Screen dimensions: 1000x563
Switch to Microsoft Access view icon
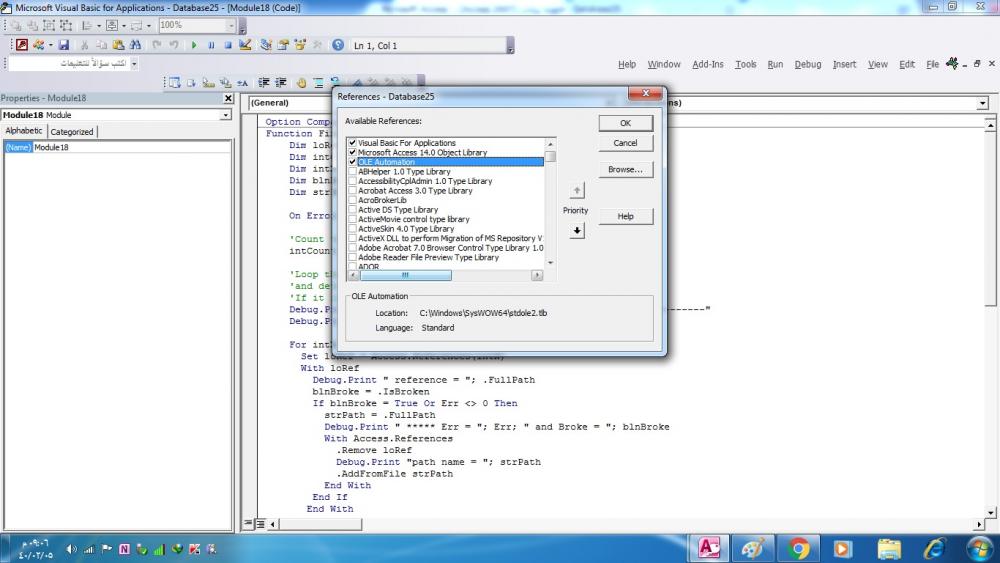(22, 45)
